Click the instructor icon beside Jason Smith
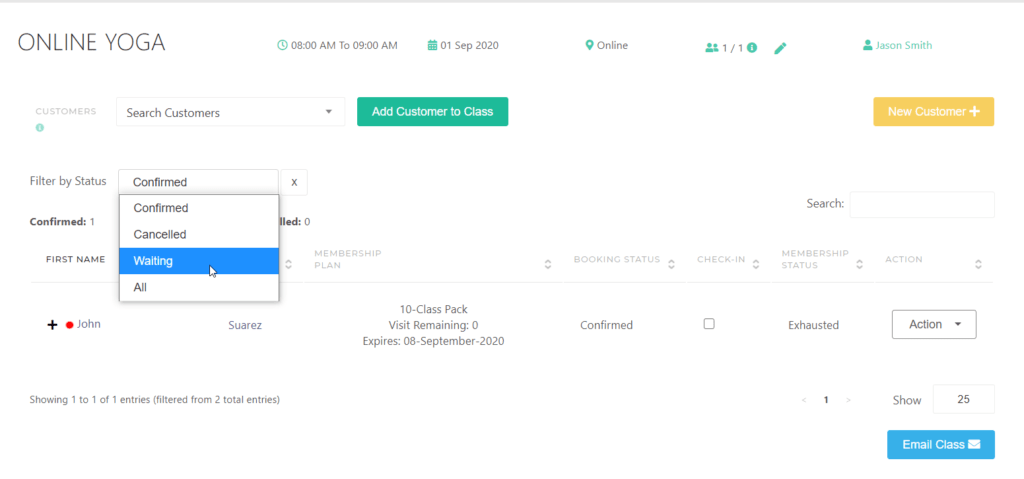 pos(867,45)
